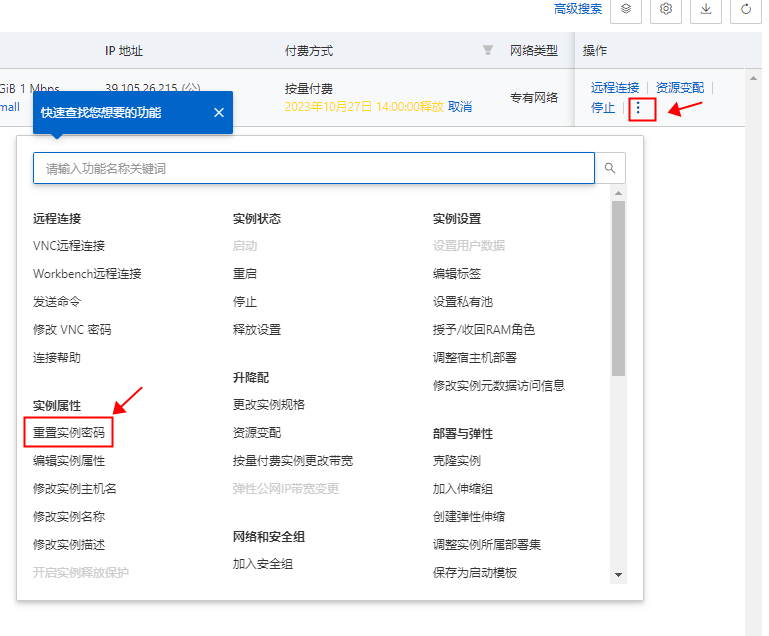Click the 取消 link next to release time
Image resolution: width=769 pixels, height=636 pixels.
(460, 107)
